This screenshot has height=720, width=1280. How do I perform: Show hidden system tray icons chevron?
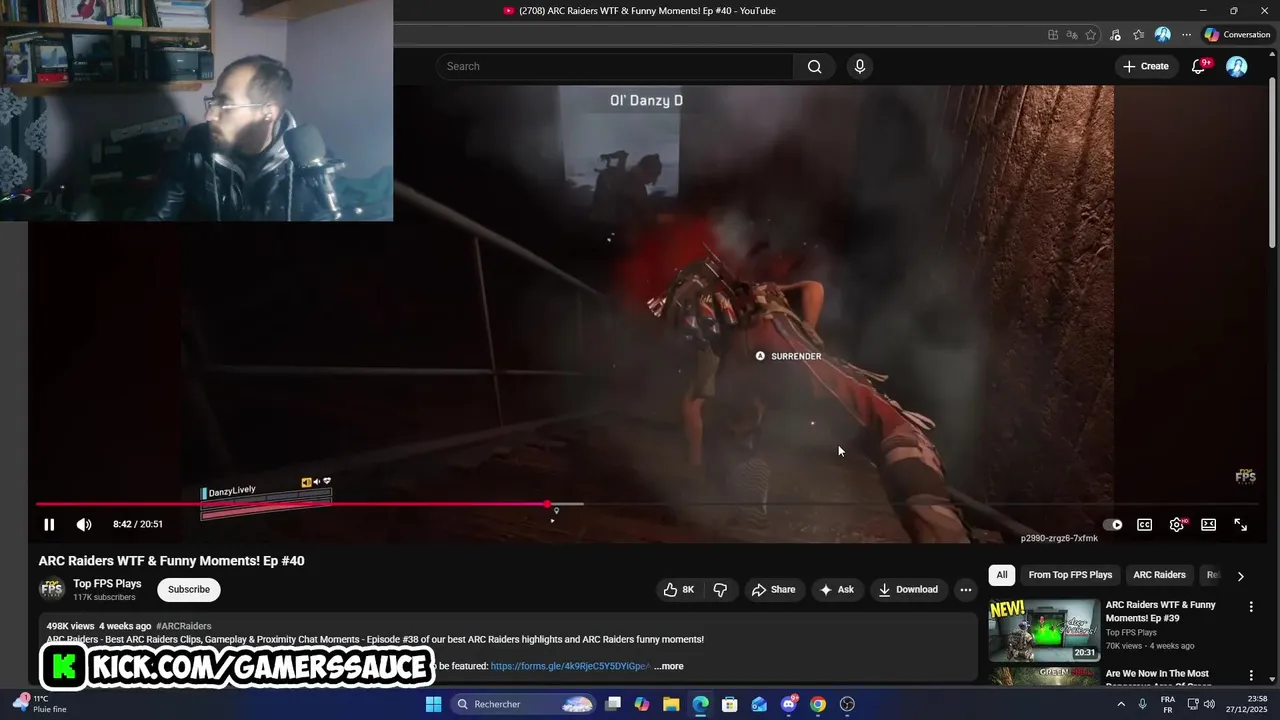[1120, 704]
